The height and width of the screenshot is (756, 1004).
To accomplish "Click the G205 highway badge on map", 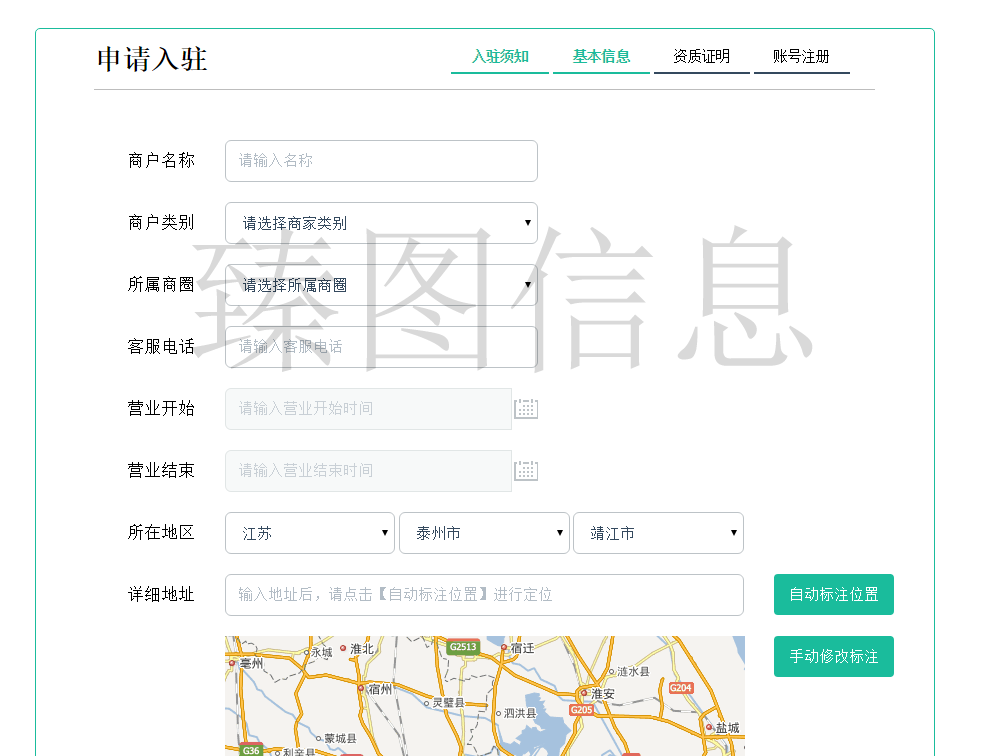I will click(x=581, y=709).
